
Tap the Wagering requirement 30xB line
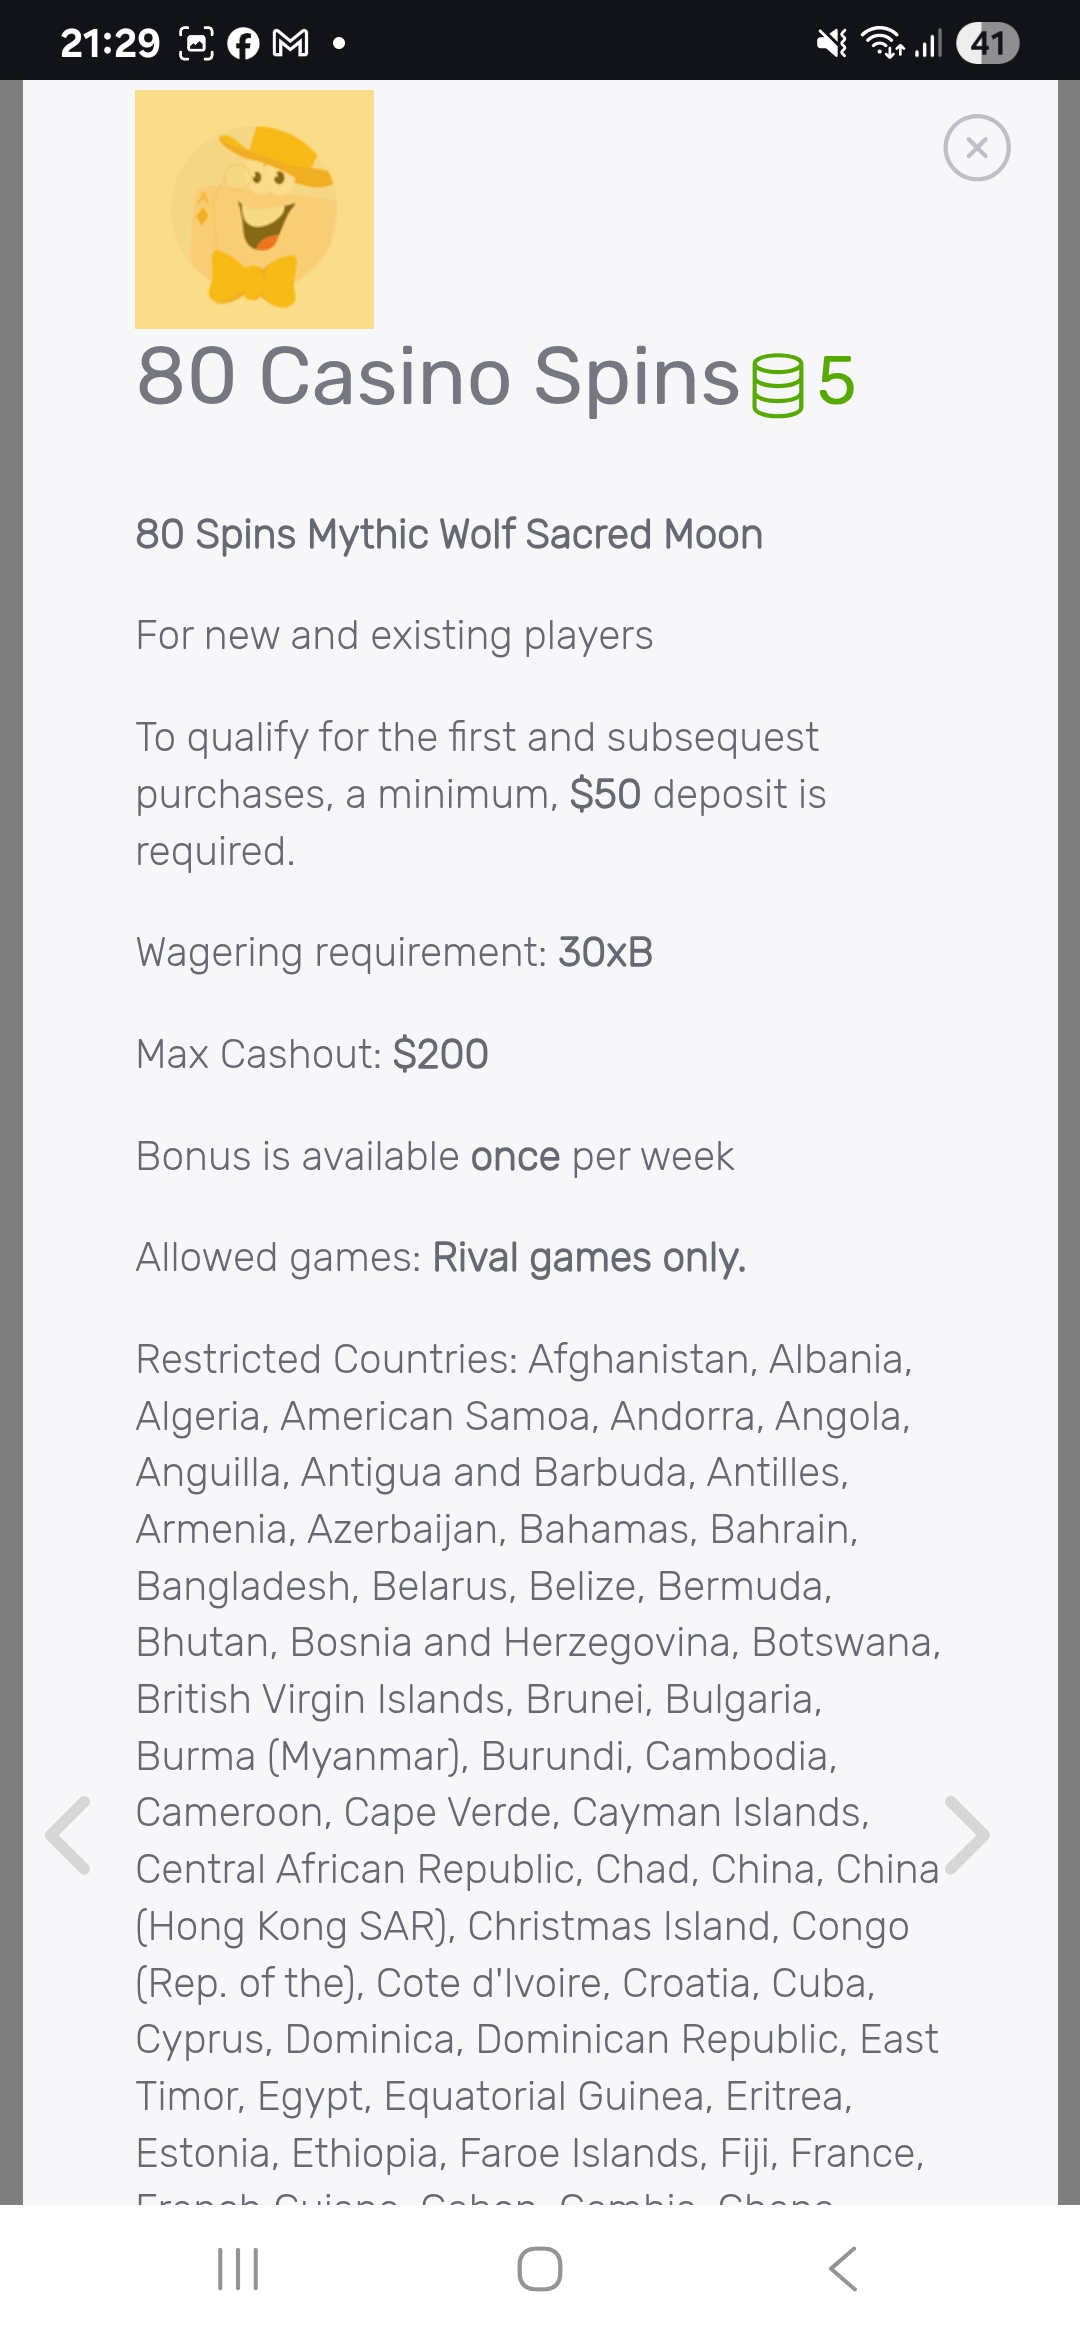coord(394,952)
